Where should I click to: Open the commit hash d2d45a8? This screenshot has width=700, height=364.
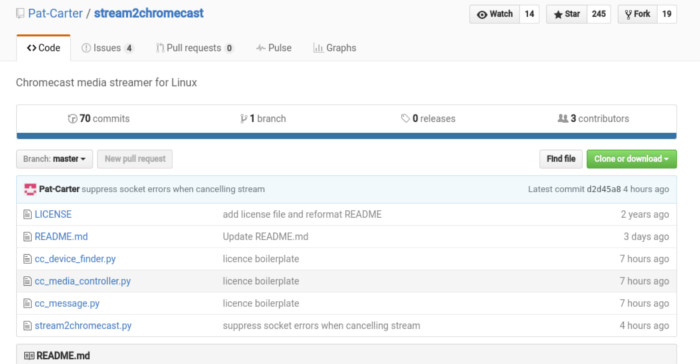click(604, 189)
